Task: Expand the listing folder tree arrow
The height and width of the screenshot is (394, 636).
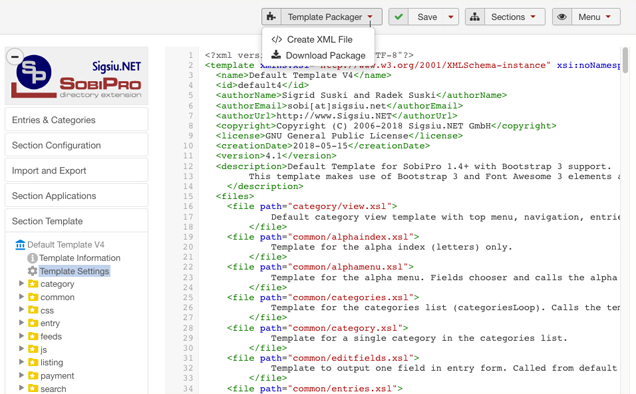Action: coord(21,362)
